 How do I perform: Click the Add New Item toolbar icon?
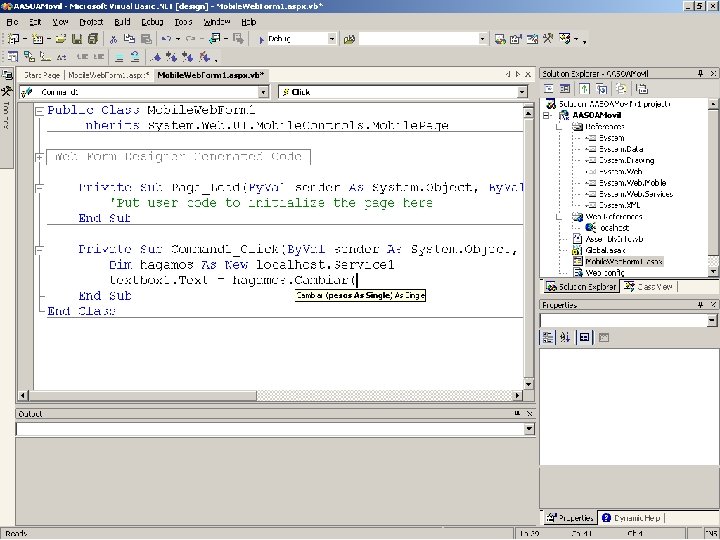coord(37,39)
